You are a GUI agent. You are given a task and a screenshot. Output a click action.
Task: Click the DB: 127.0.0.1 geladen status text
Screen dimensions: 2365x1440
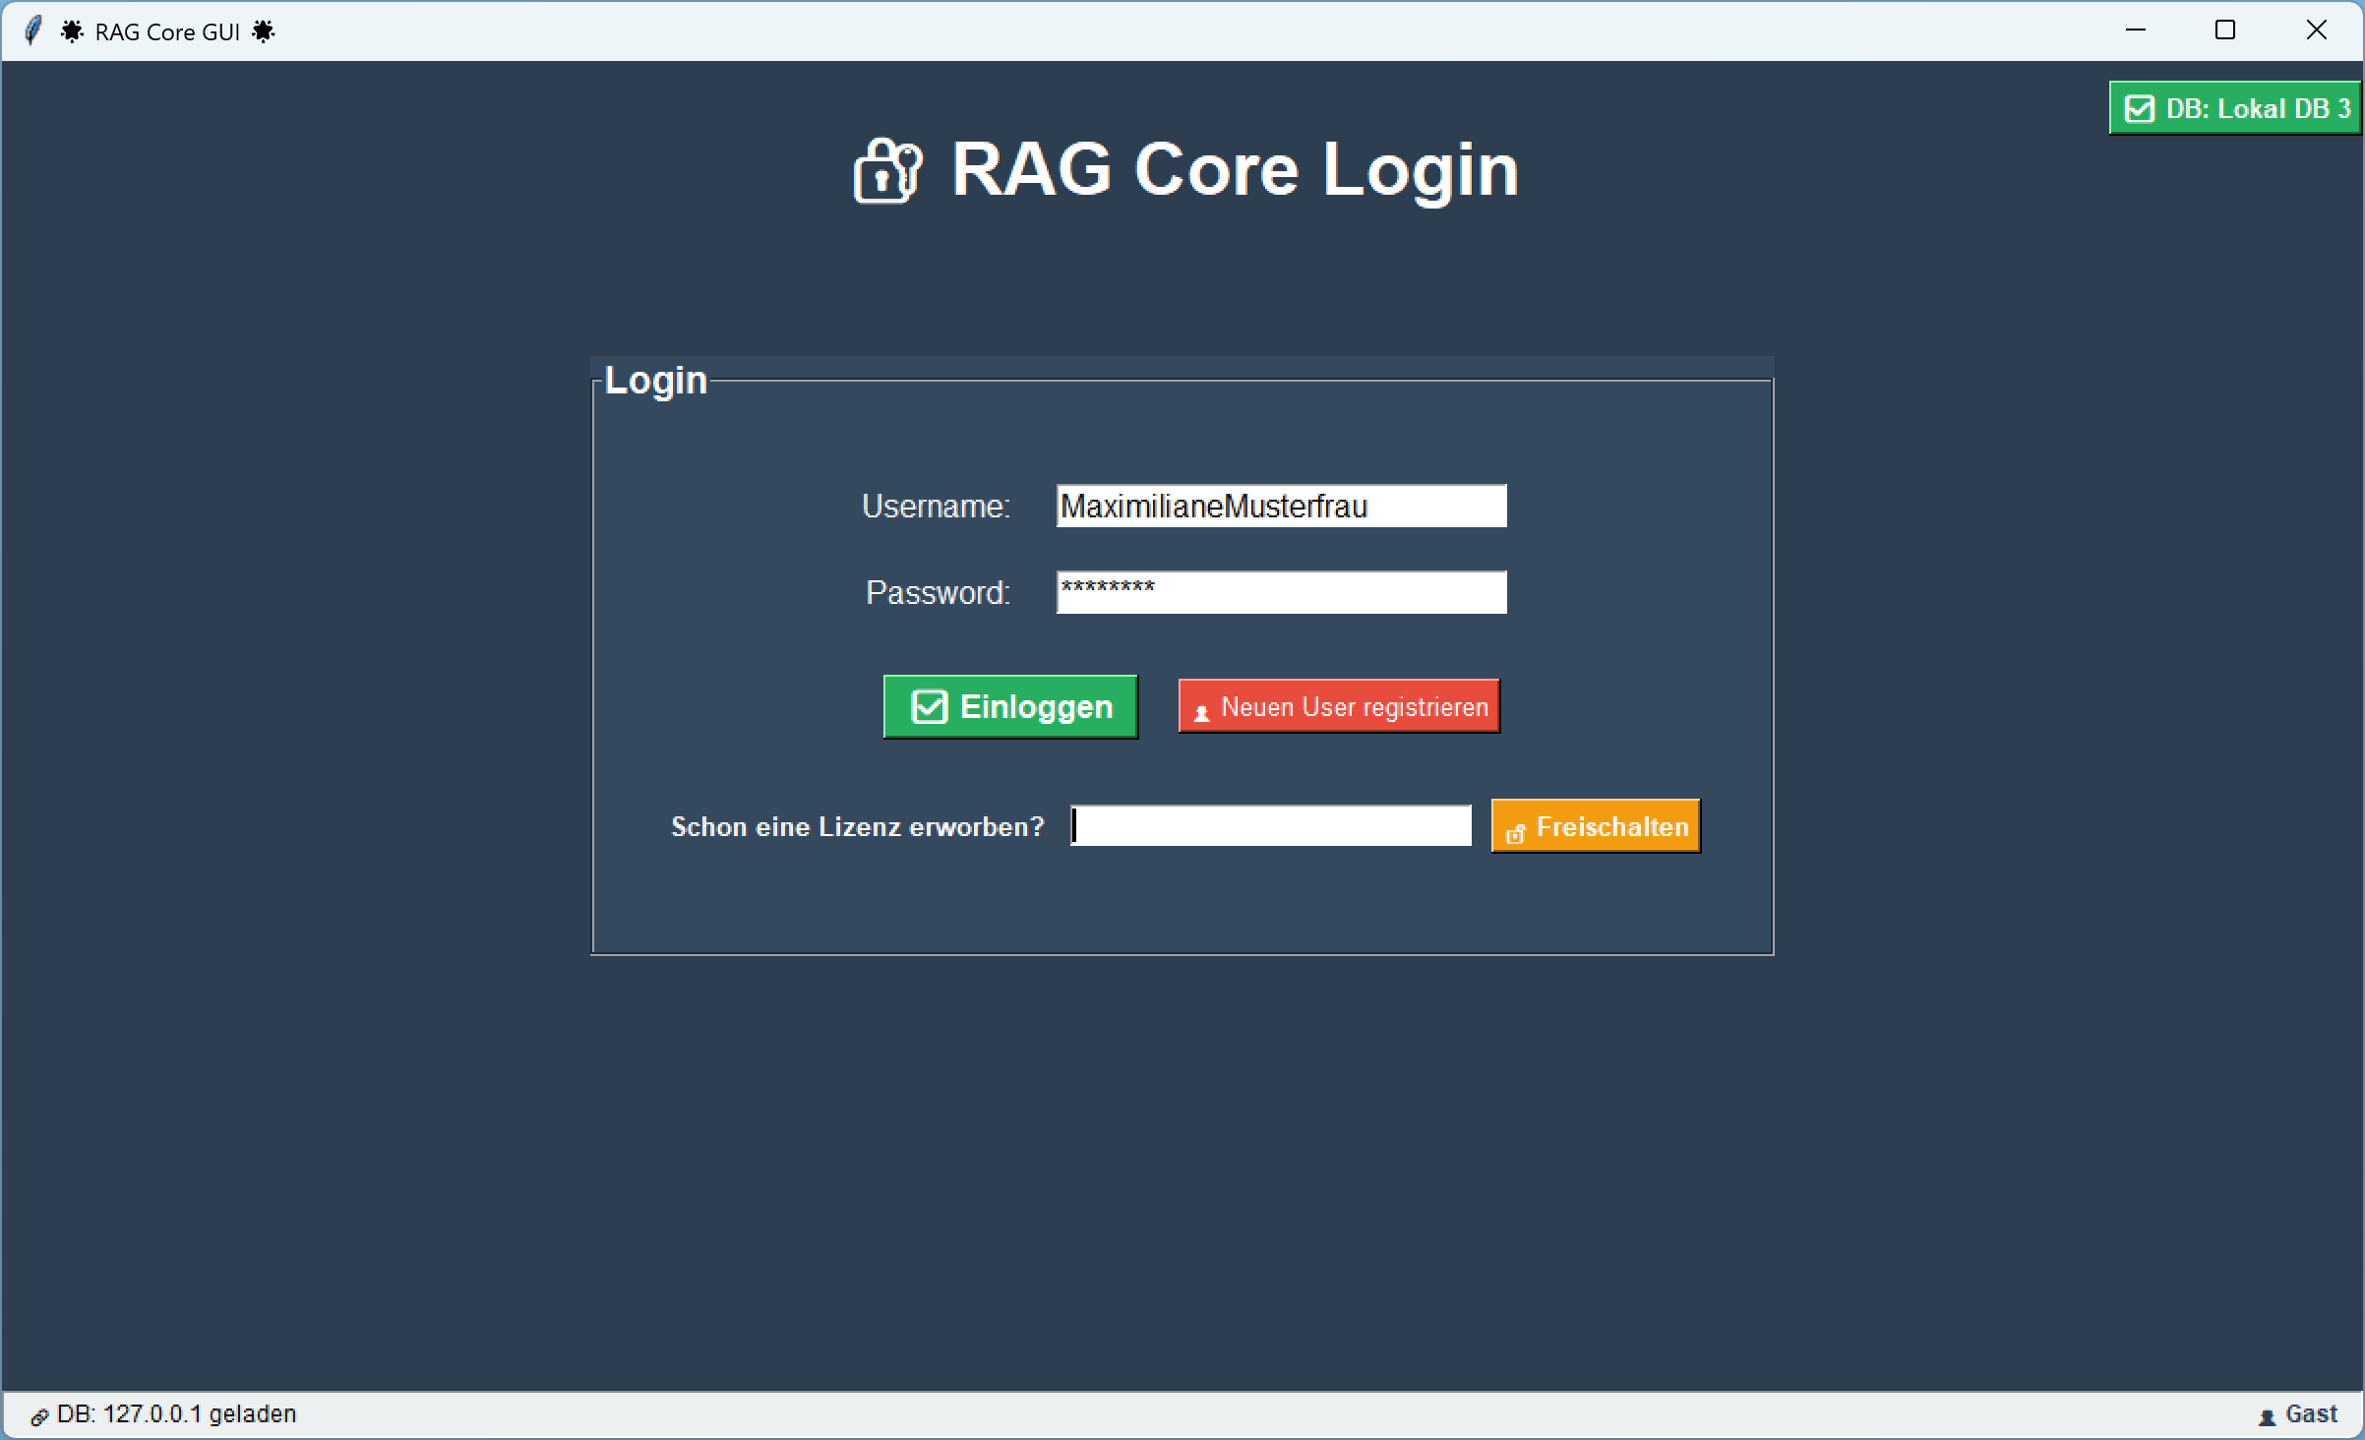coord(176,1414)
